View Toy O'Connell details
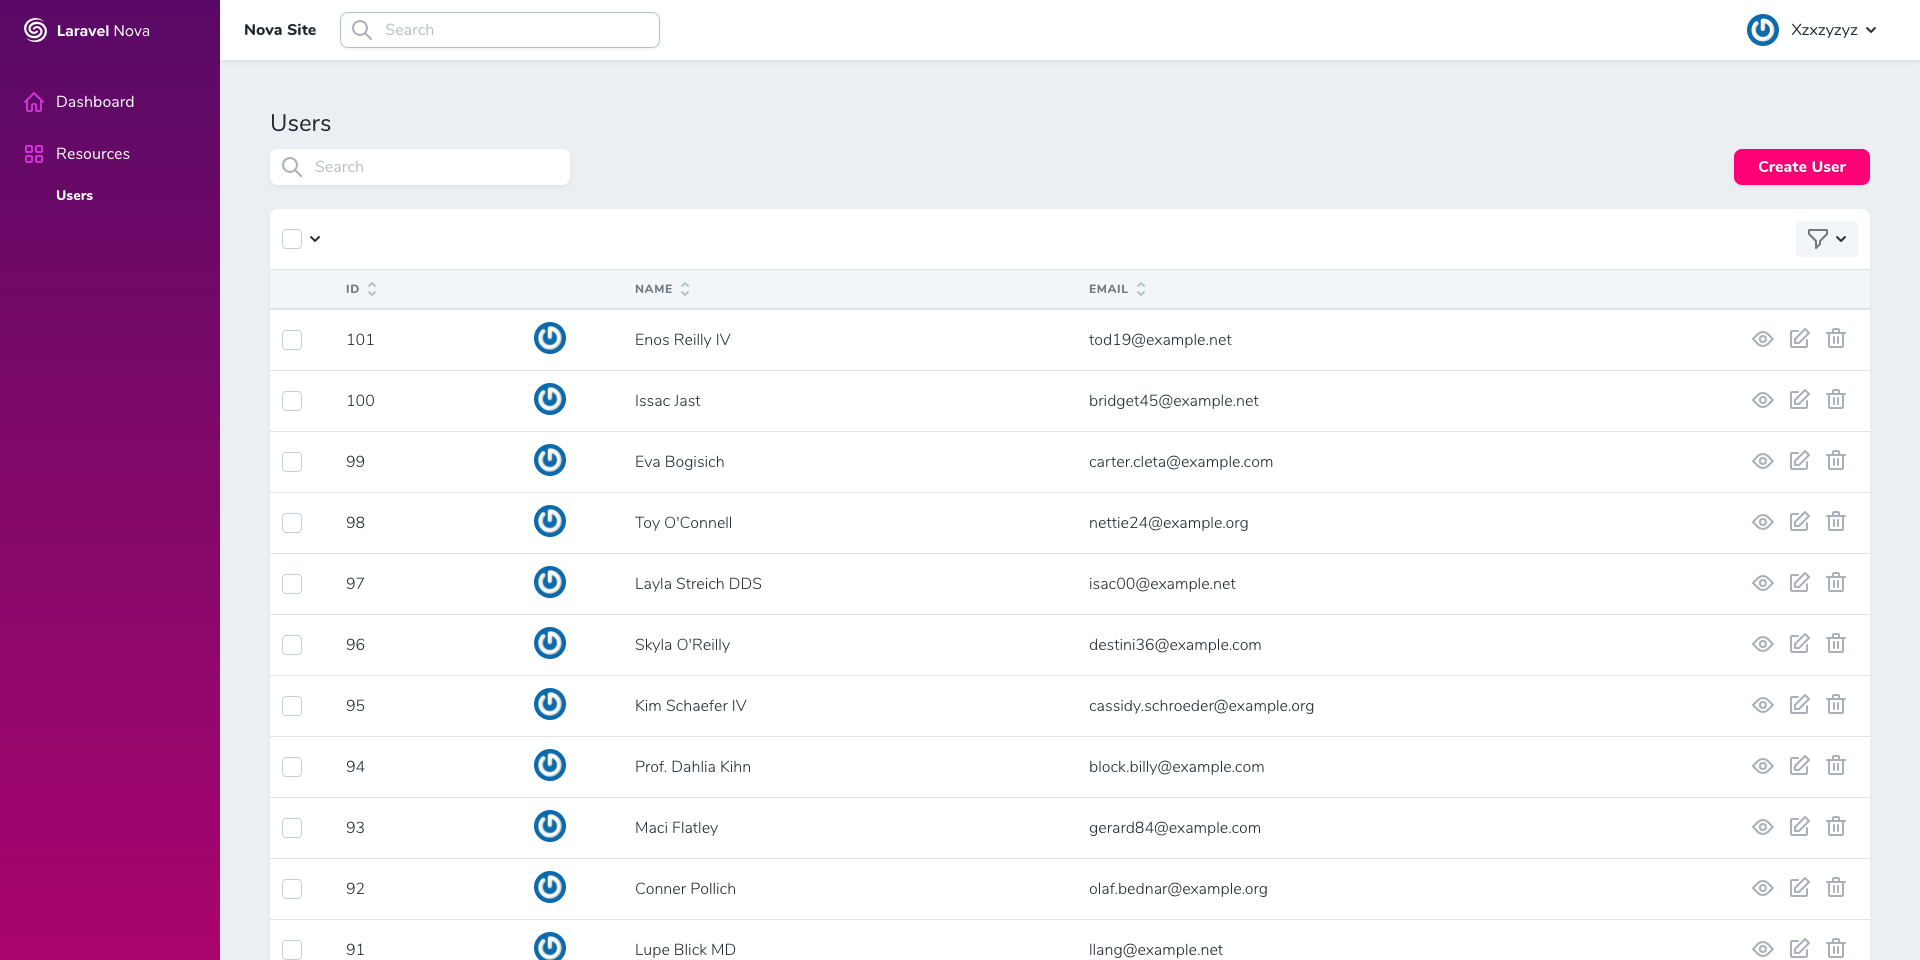This screenshot has height=960, width=1920. tap(1763, 522)
